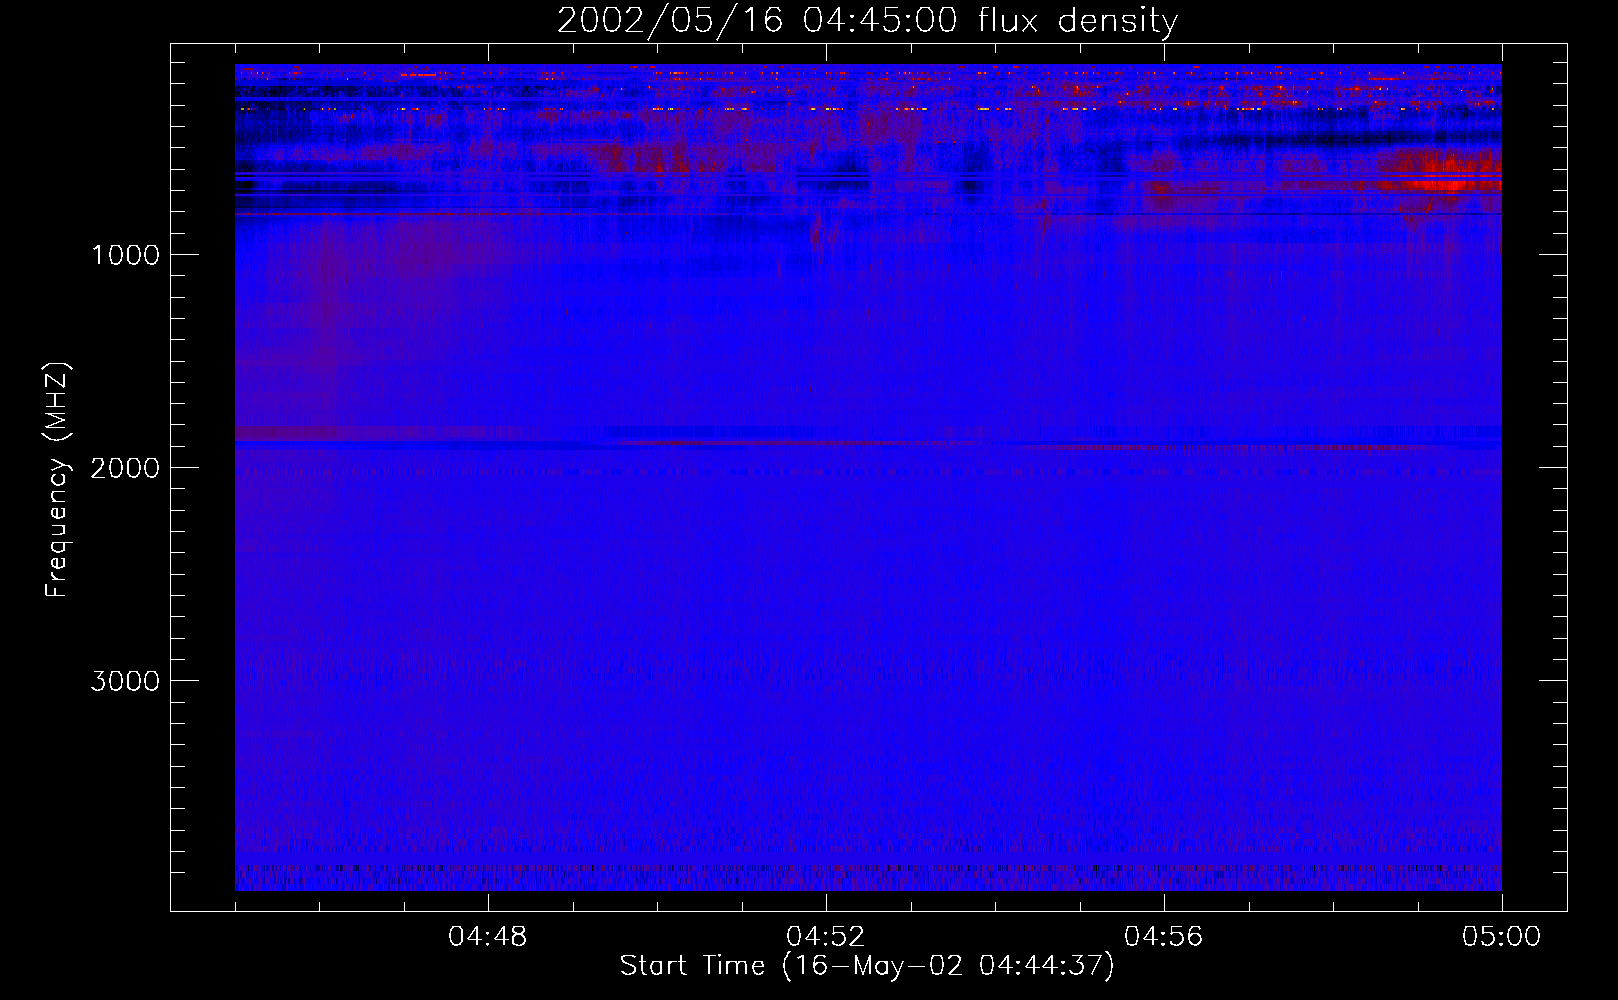This screenshot has width=1618, height=1000.
Task: Click the bright red burst near 04:59
Action: 1445,171
